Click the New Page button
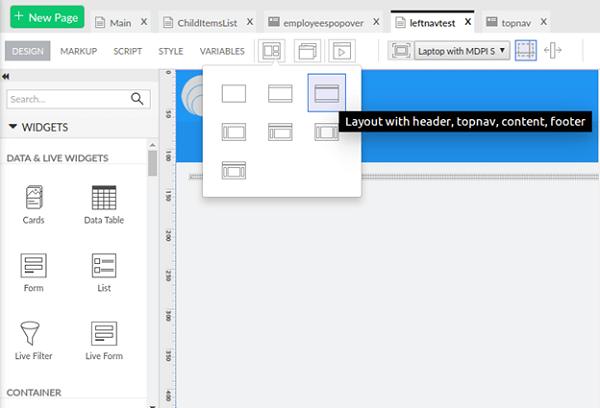This screenshot has height=408, width=600. 47,17
